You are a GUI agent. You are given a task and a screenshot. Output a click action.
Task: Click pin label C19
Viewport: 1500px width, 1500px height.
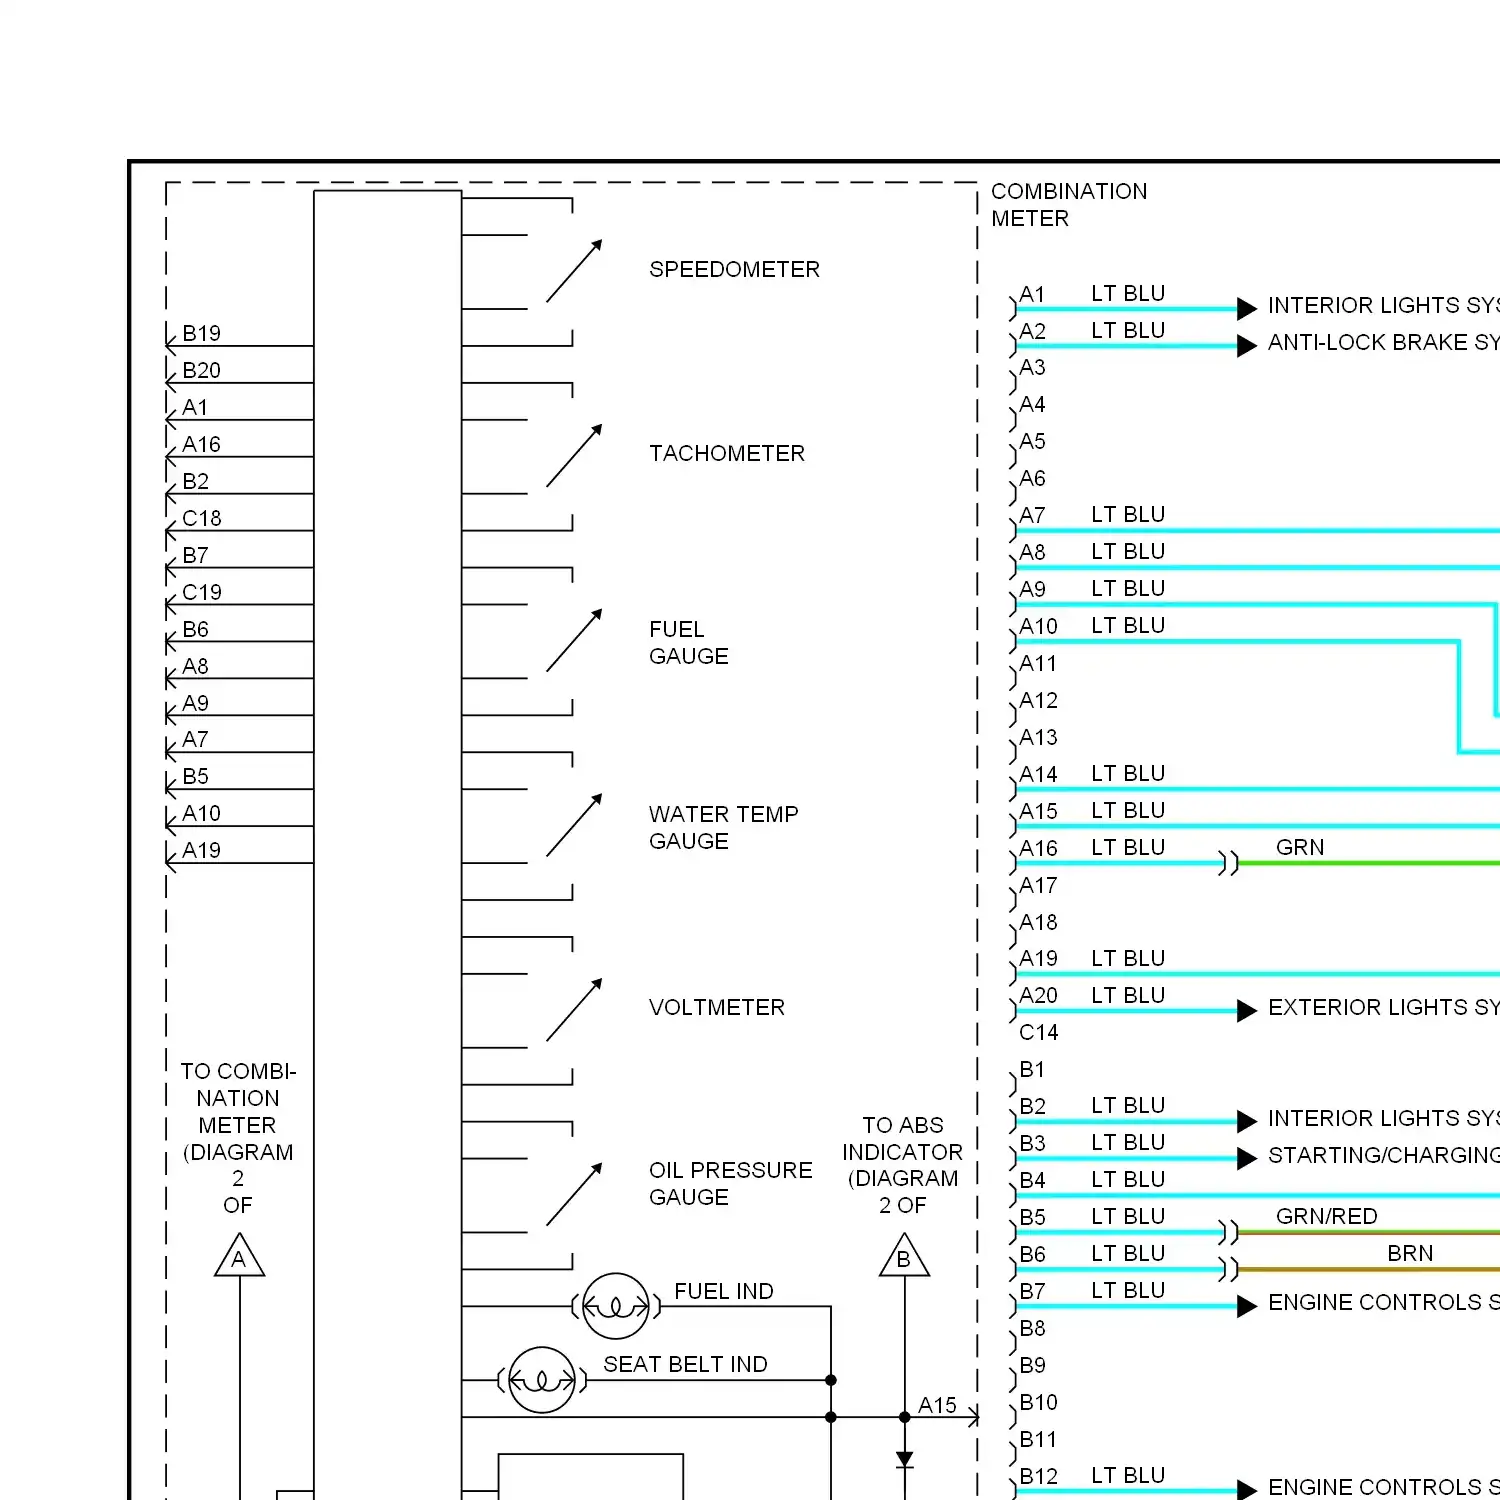point(201,593)
